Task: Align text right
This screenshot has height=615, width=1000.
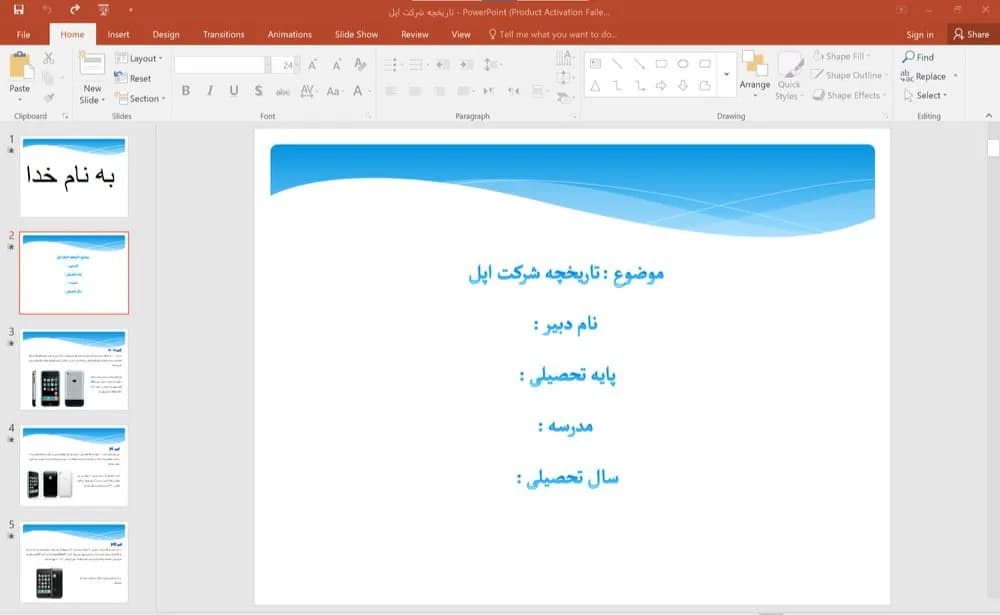Action: [x=439, y=91]
